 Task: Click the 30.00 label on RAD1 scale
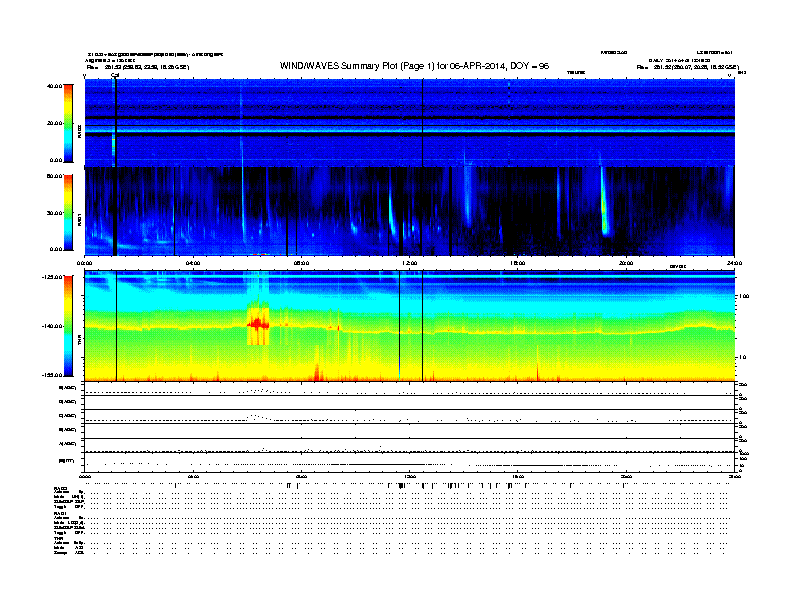coord(54,213)
